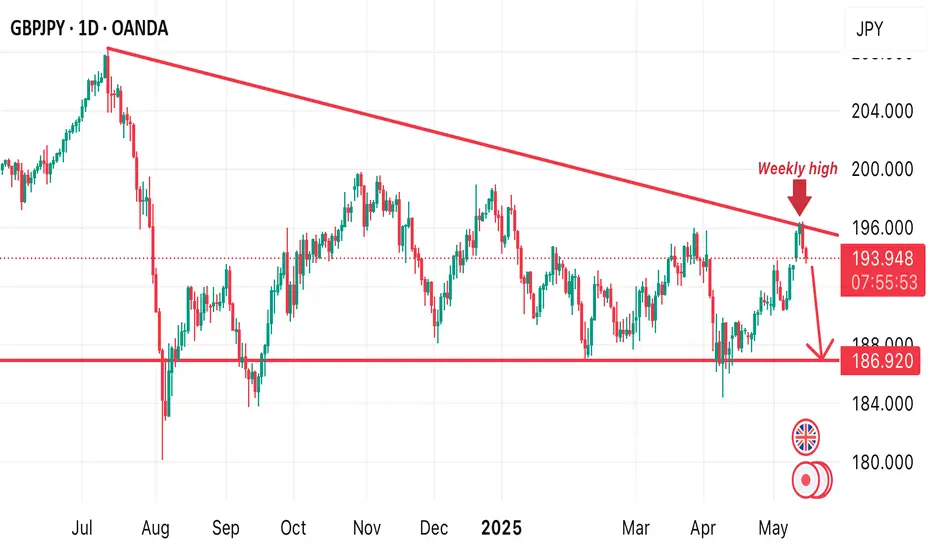The height and width of the screenshot is (550, 932).
Task: Click the GBPJPY symbol title
Action: pyautogui.click(x=37, y=28)
